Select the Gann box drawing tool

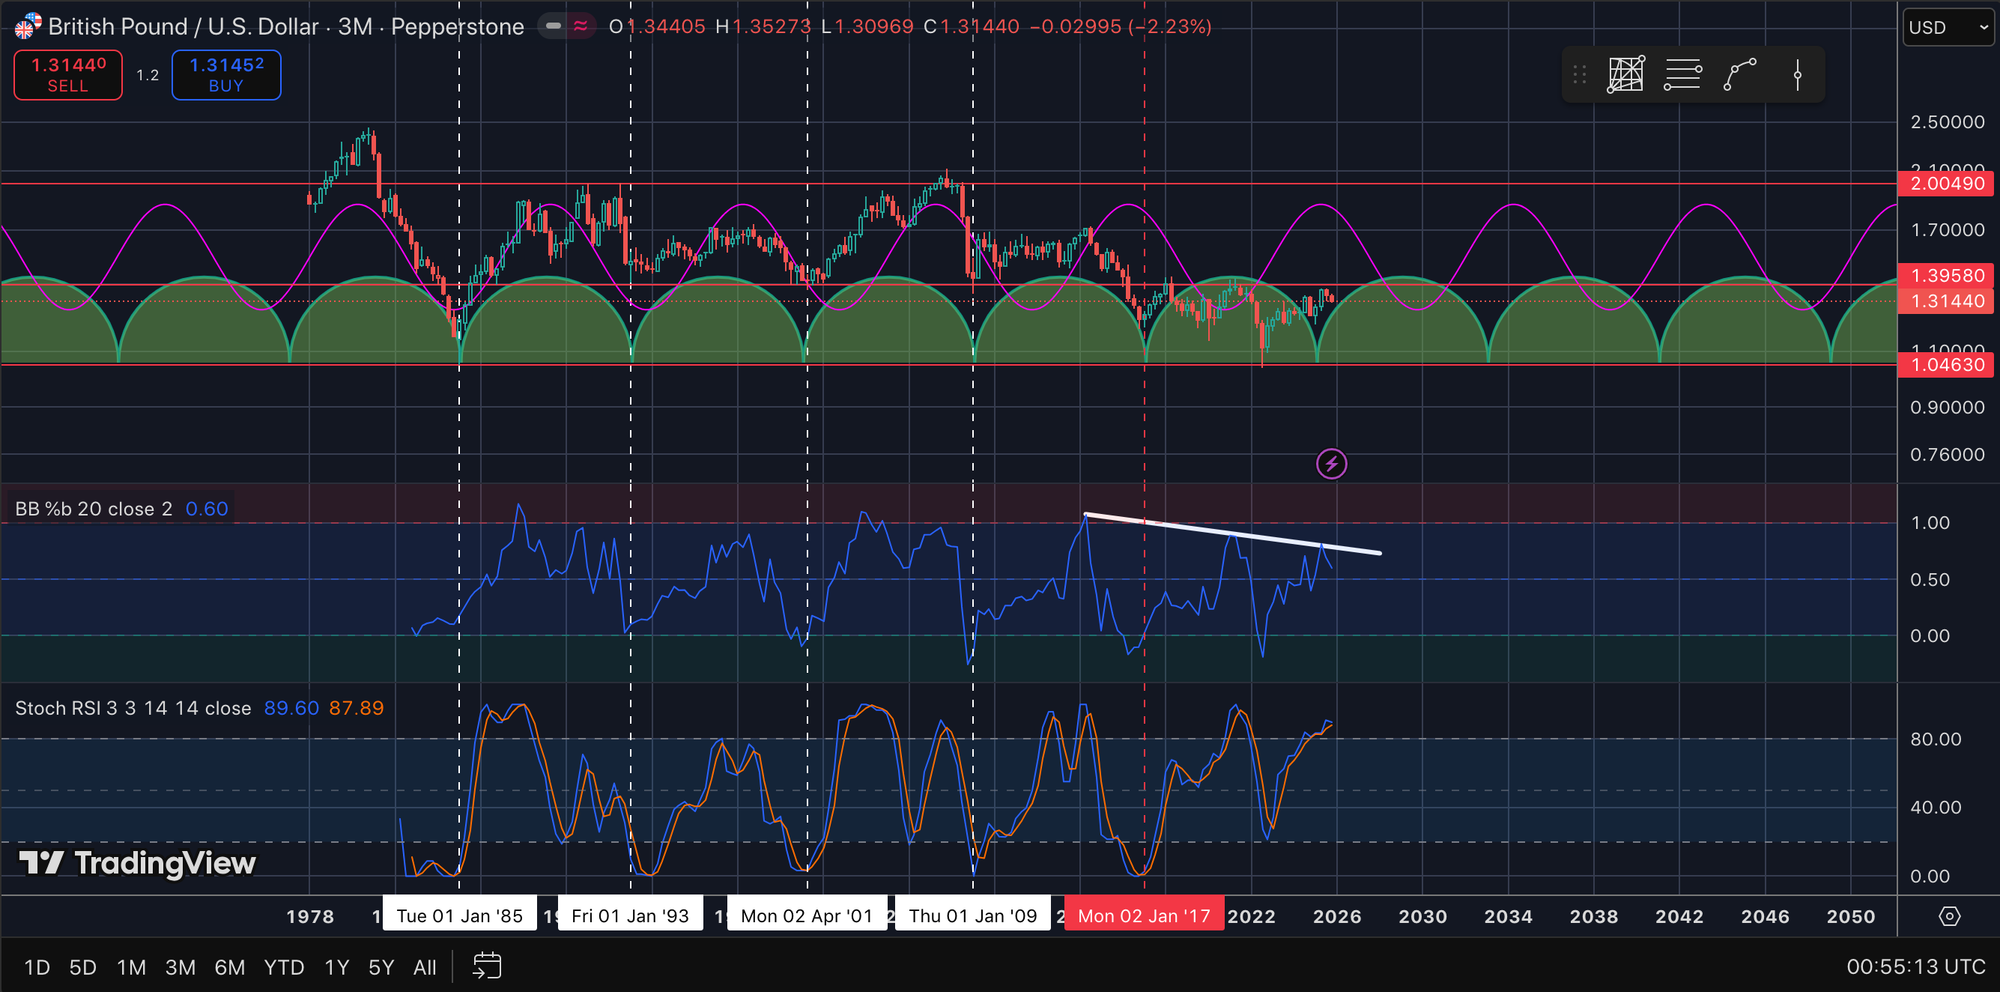pyautogui.click(x=1626, y=75)
